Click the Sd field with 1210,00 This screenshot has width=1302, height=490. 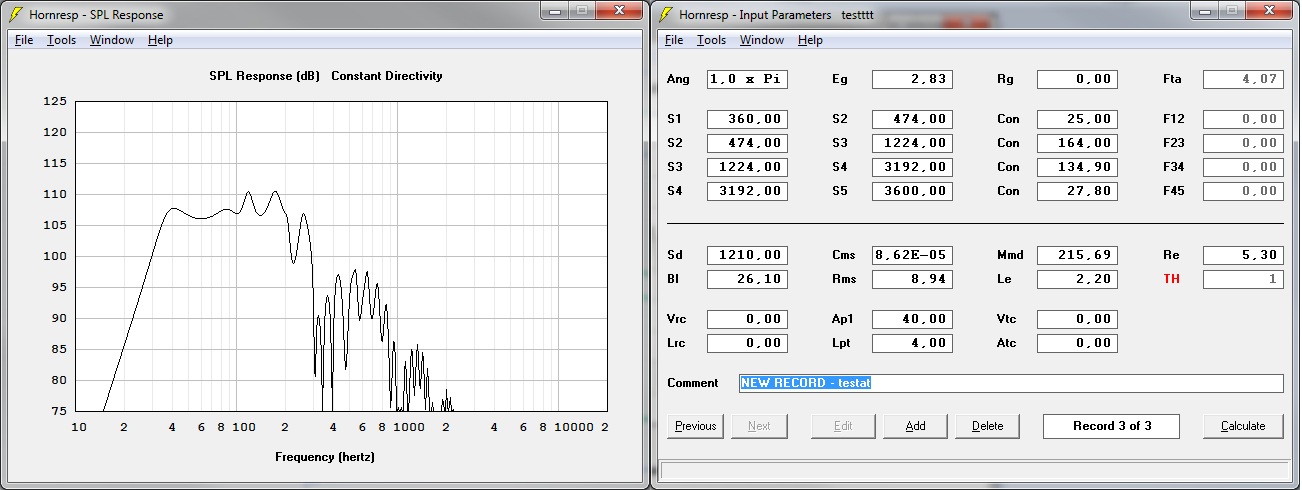coord(747,255)
